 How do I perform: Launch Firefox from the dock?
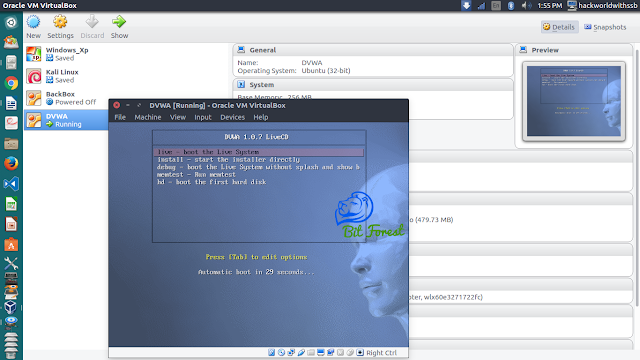tap(11, 164)
